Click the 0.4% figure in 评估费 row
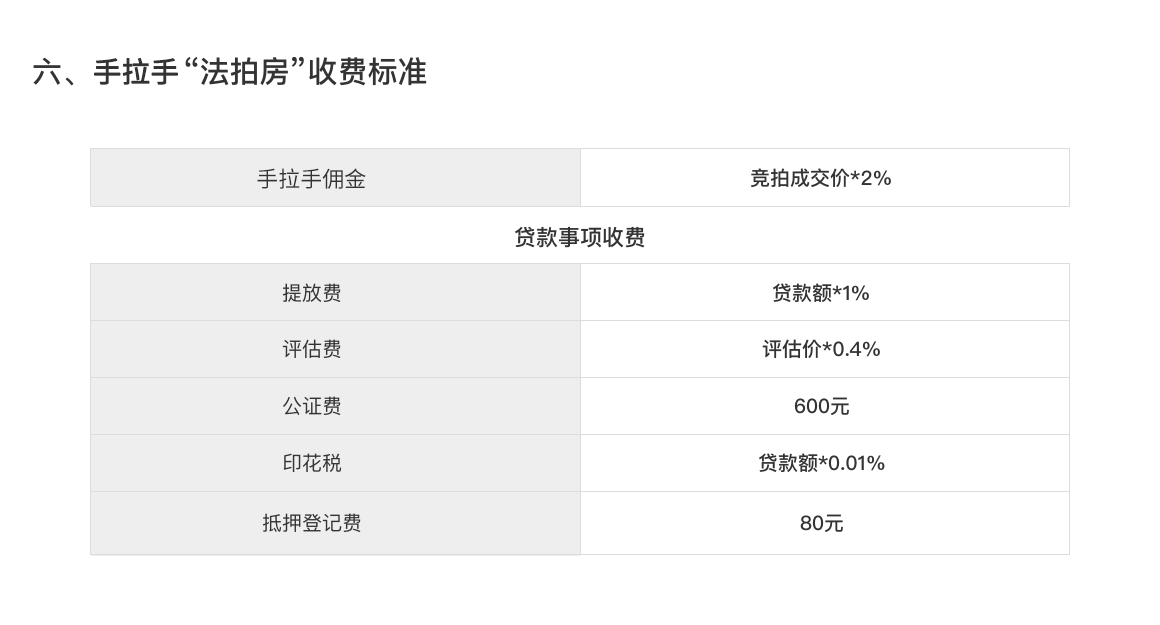1160x625 pixels. coord(852,349)
